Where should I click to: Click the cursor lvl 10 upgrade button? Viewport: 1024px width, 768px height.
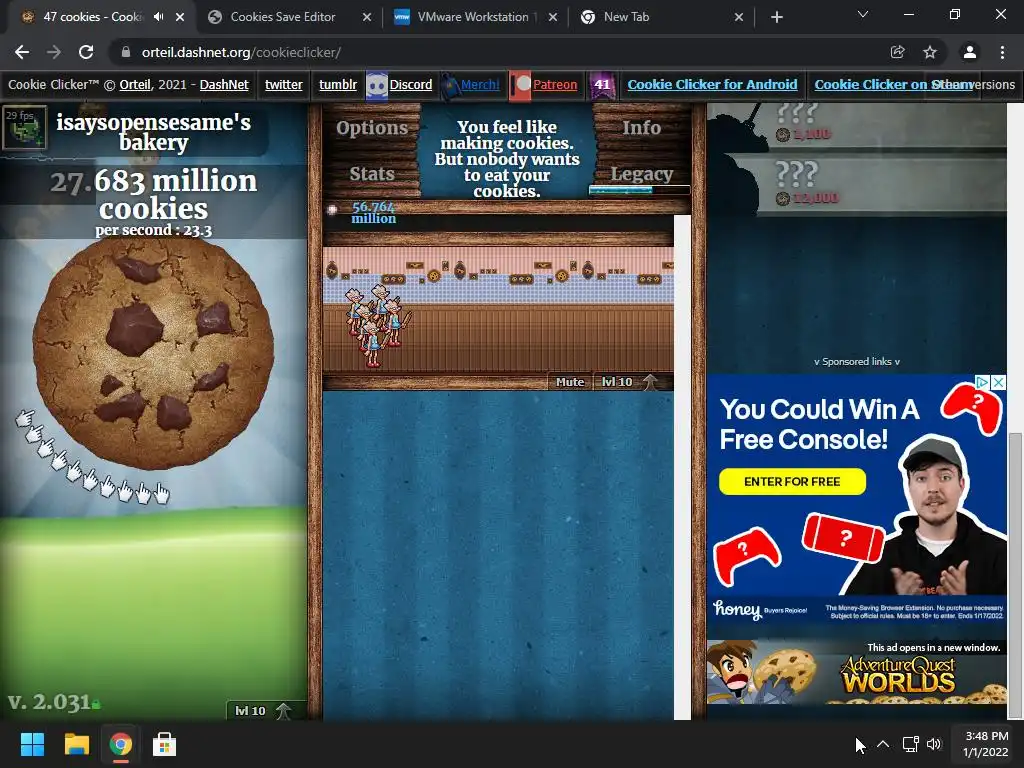pos(263,711)
